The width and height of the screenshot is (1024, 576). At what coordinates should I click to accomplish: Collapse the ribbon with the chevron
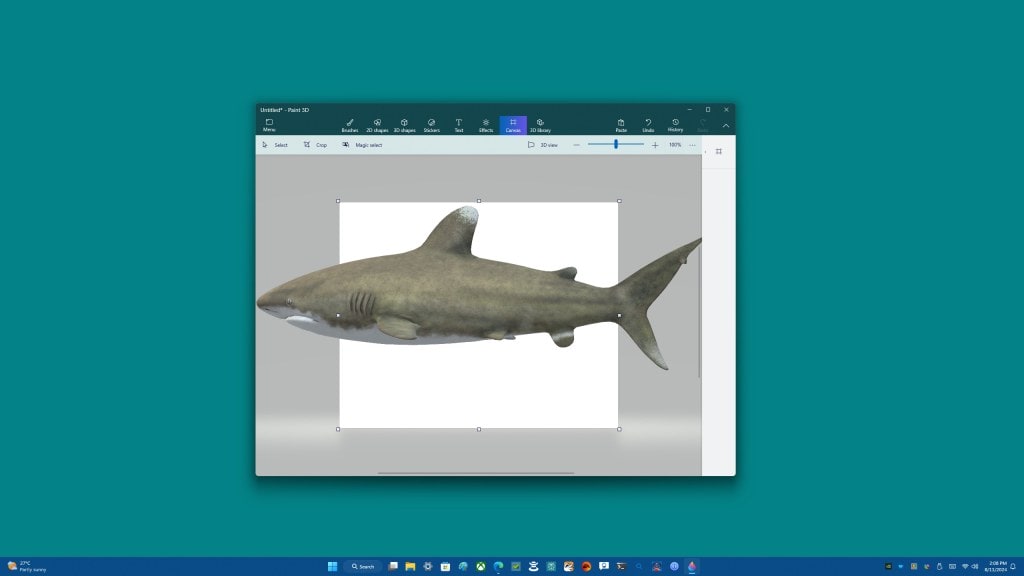[725, 125]
